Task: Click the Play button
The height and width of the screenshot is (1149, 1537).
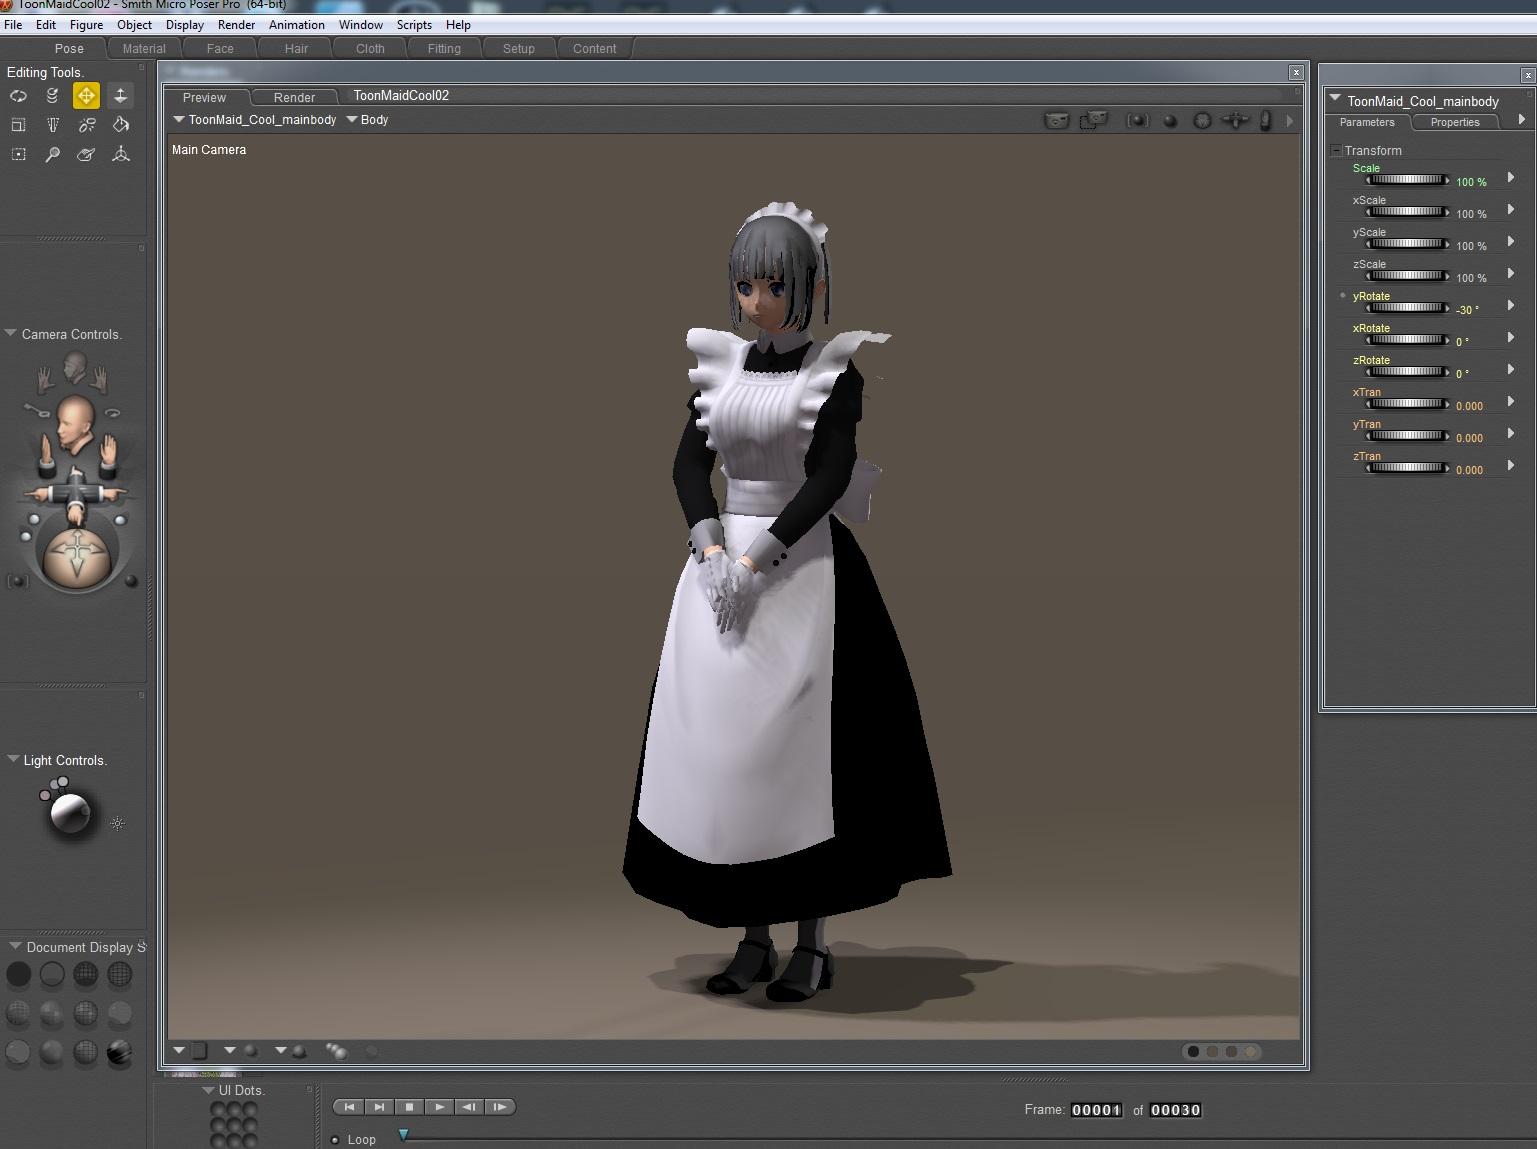Action: [439, 1107]
